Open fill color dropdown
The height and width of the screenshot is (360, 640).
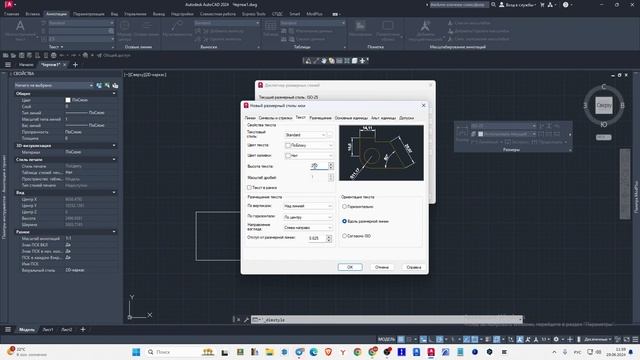[x=309, y=156]
